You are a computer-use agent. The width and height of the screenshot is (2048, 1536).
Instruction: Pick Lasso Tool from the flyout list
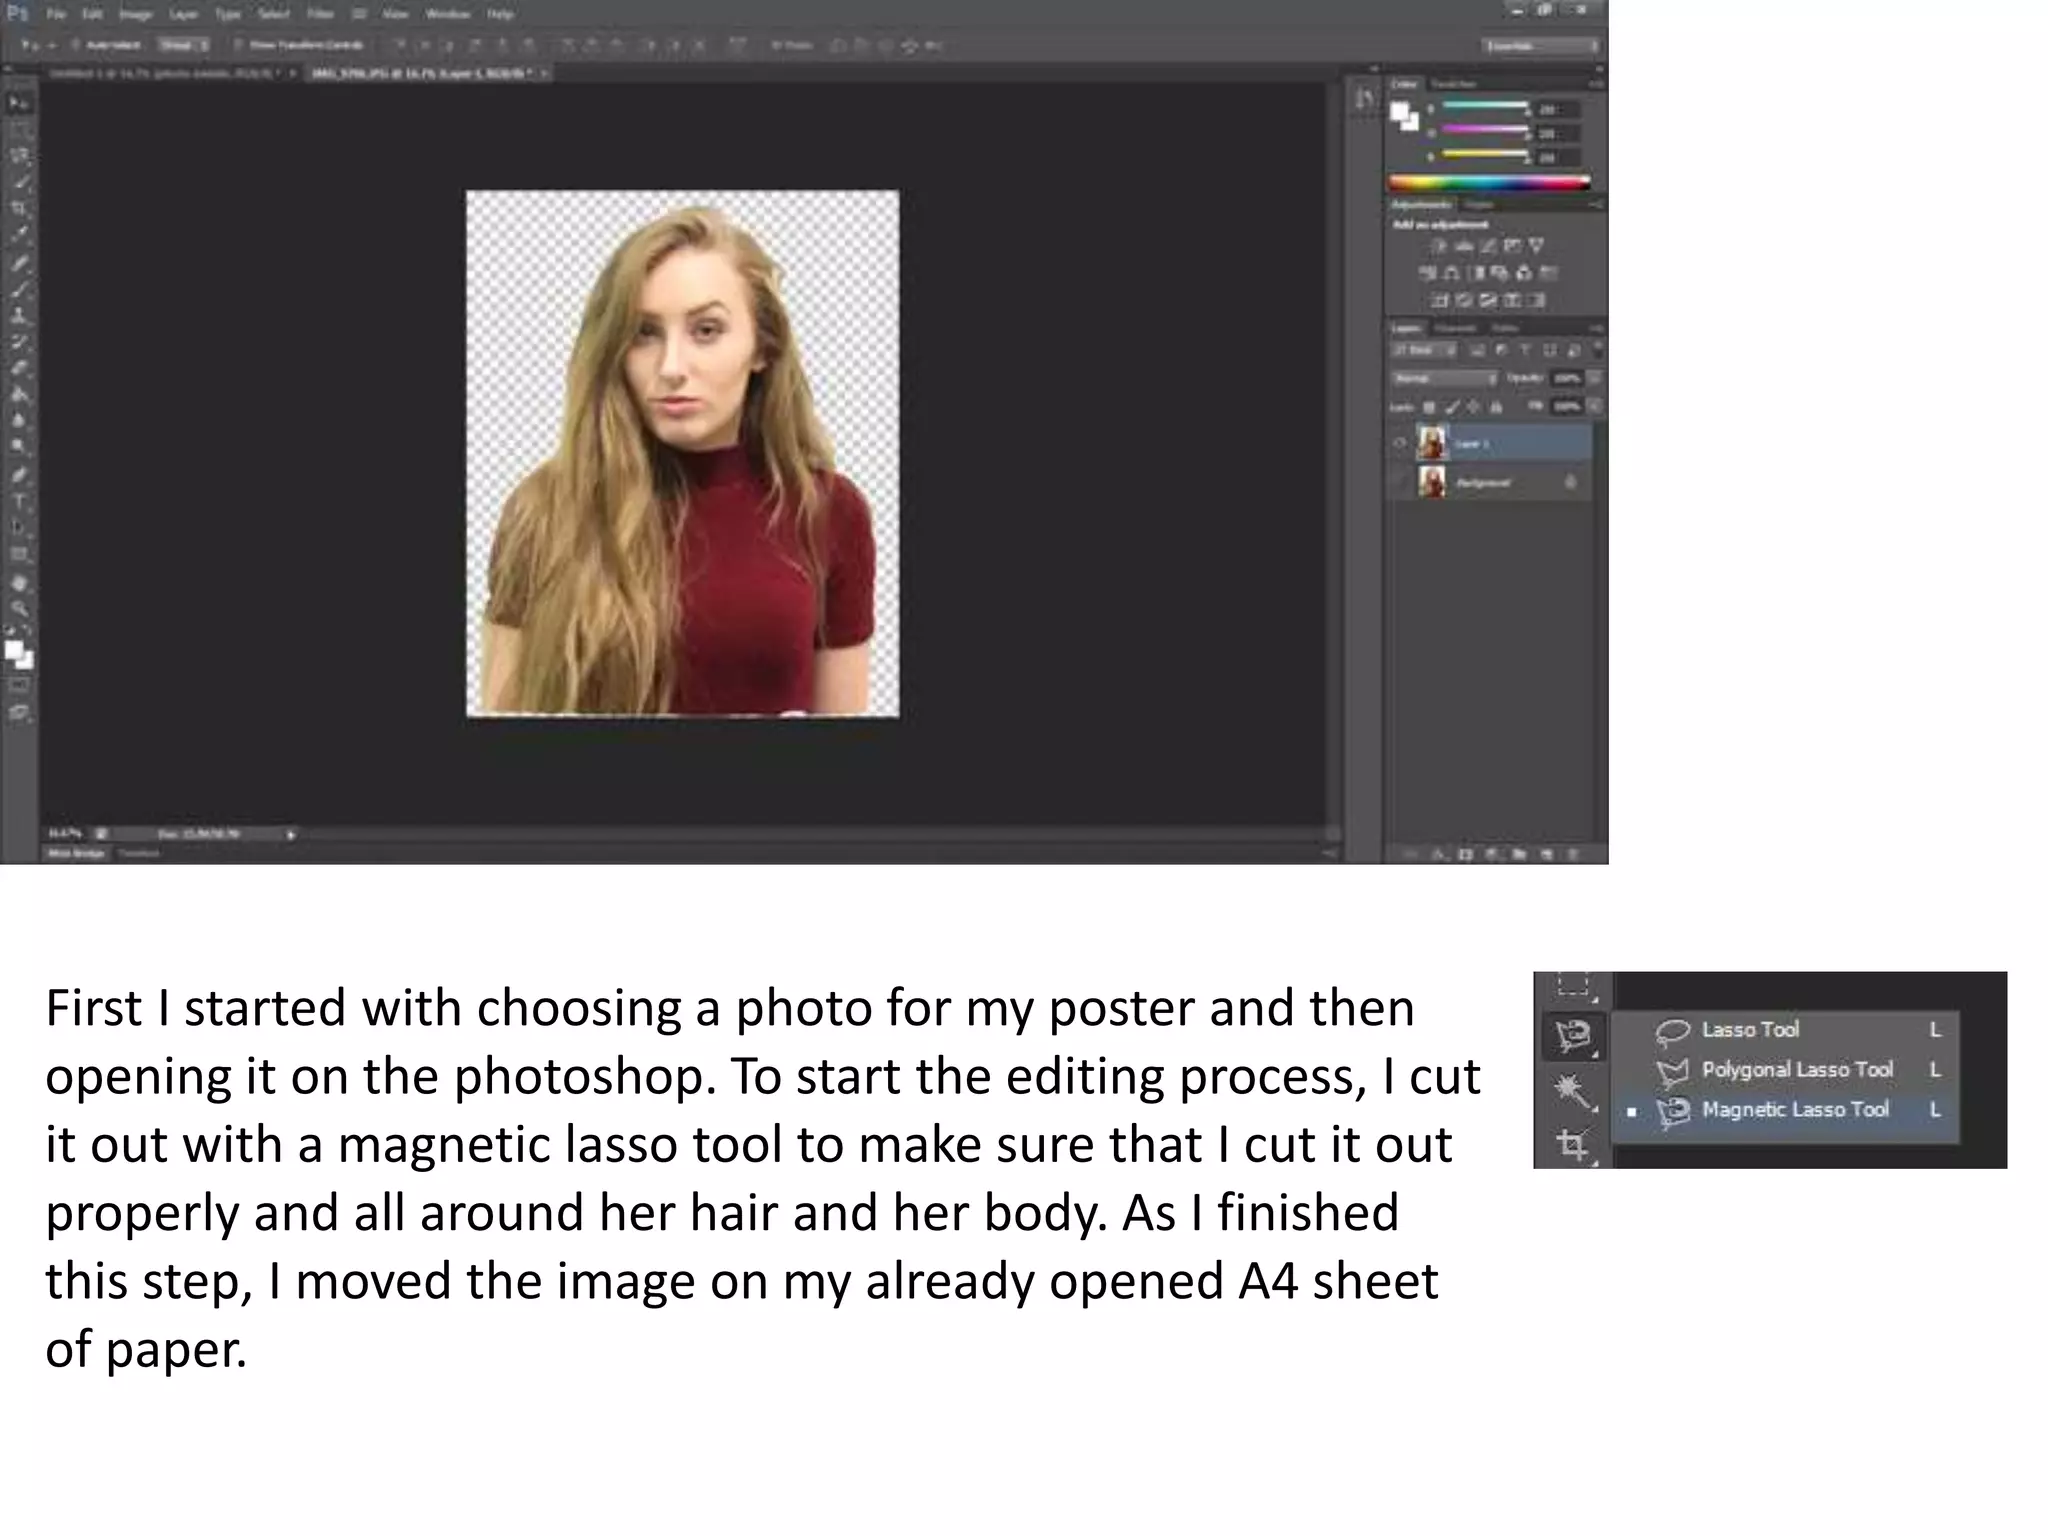coord(1749,1030)
